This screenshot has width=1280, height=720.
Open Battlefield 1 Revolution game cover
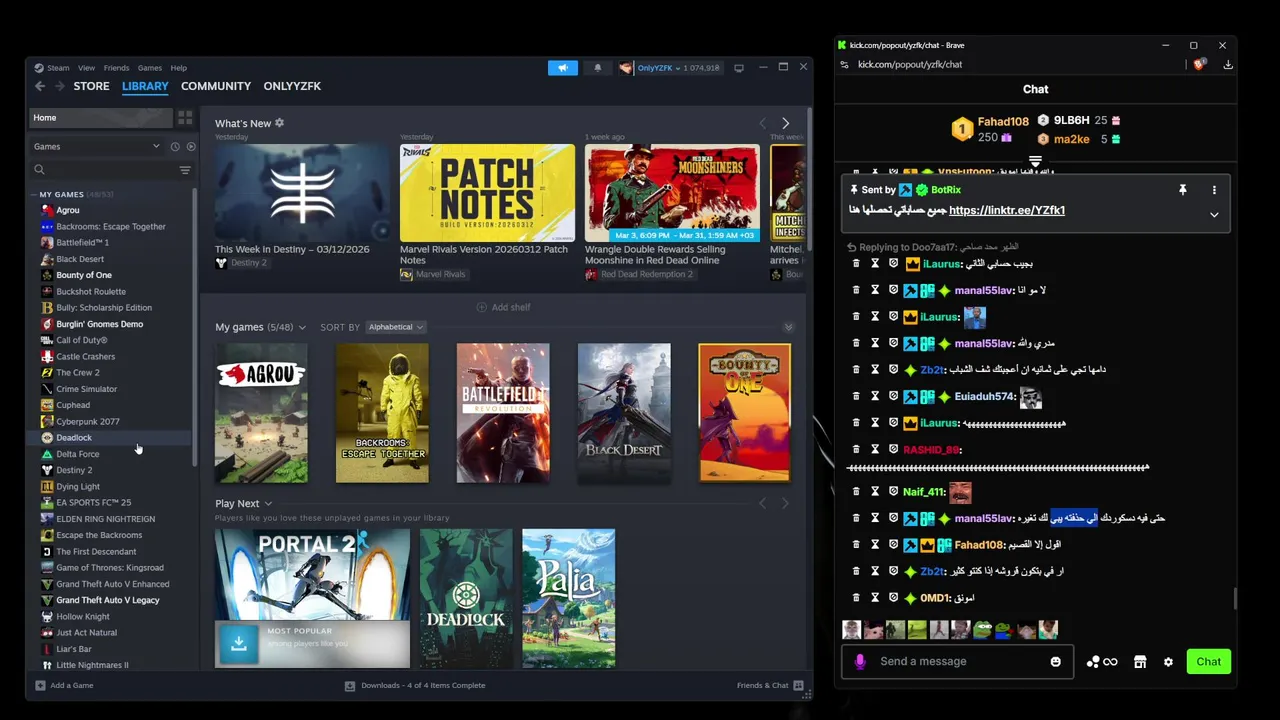click(x=503, y=413)
